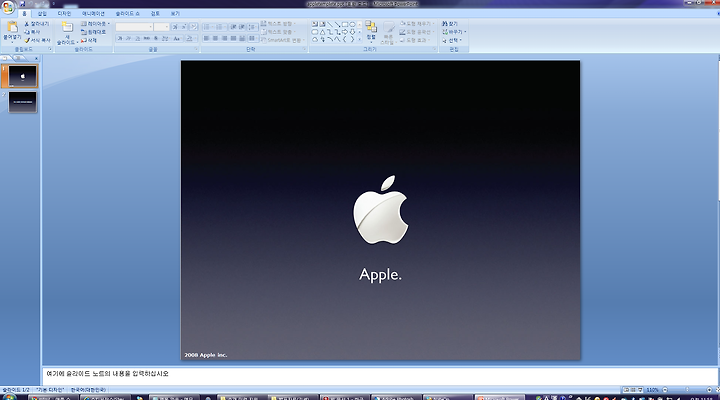Click Convert to SmartArt (SmartArt로 변환)
Image resolution: width=720 pixels, height=400 pixels.
point(283,40)
